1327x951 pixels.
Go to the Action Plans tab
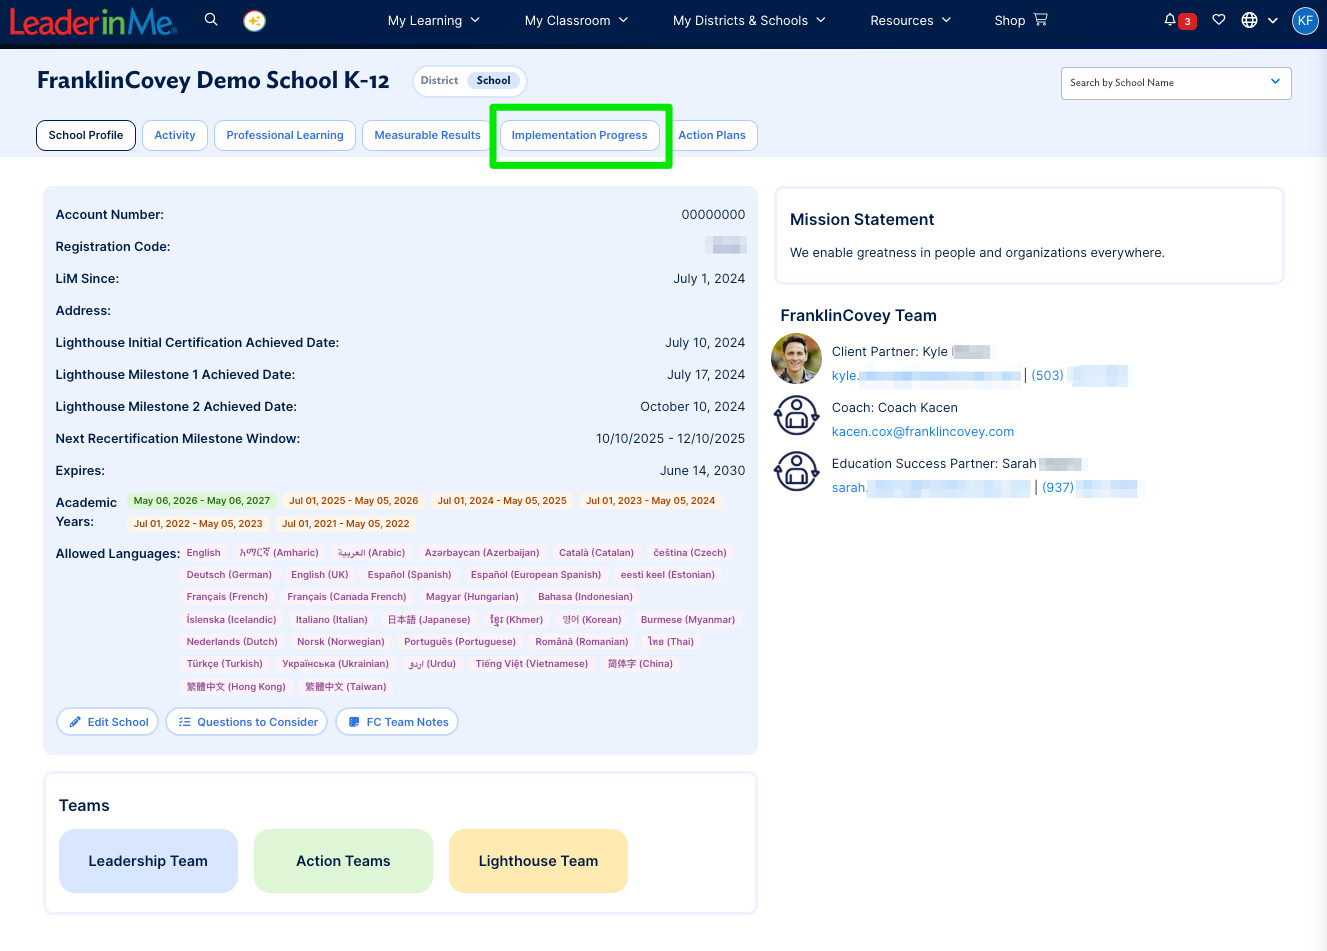[x=712, y=135]
